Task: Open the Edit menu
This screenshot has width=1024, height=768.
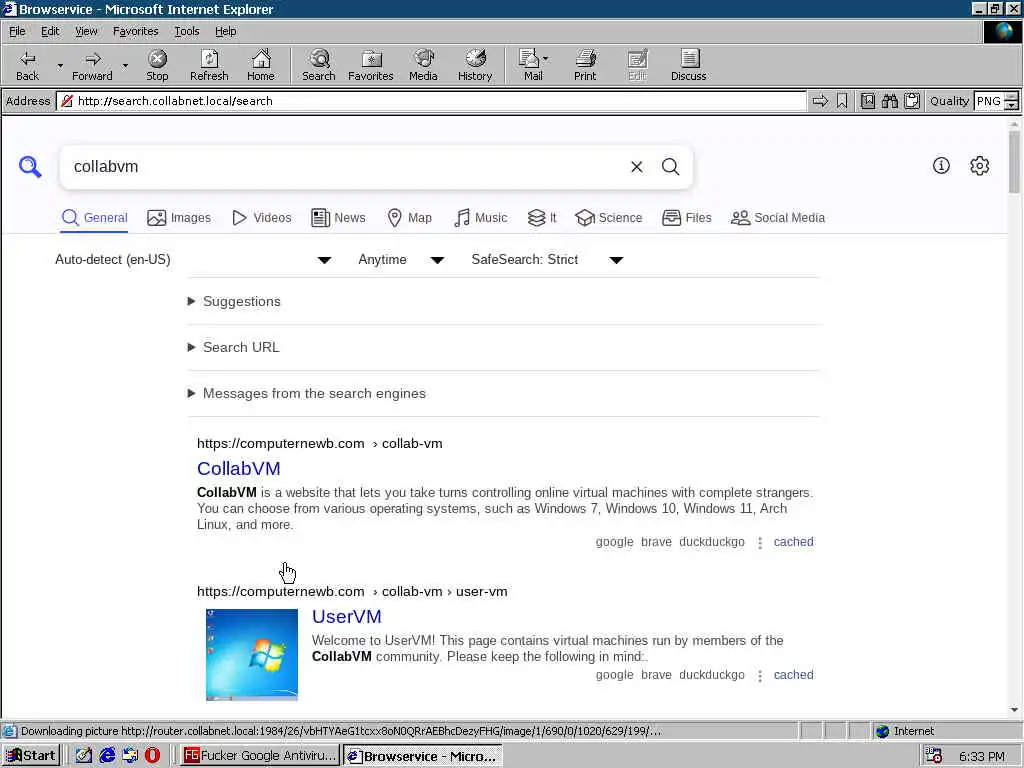Action: pyautogui.click(x=50, y=31)
